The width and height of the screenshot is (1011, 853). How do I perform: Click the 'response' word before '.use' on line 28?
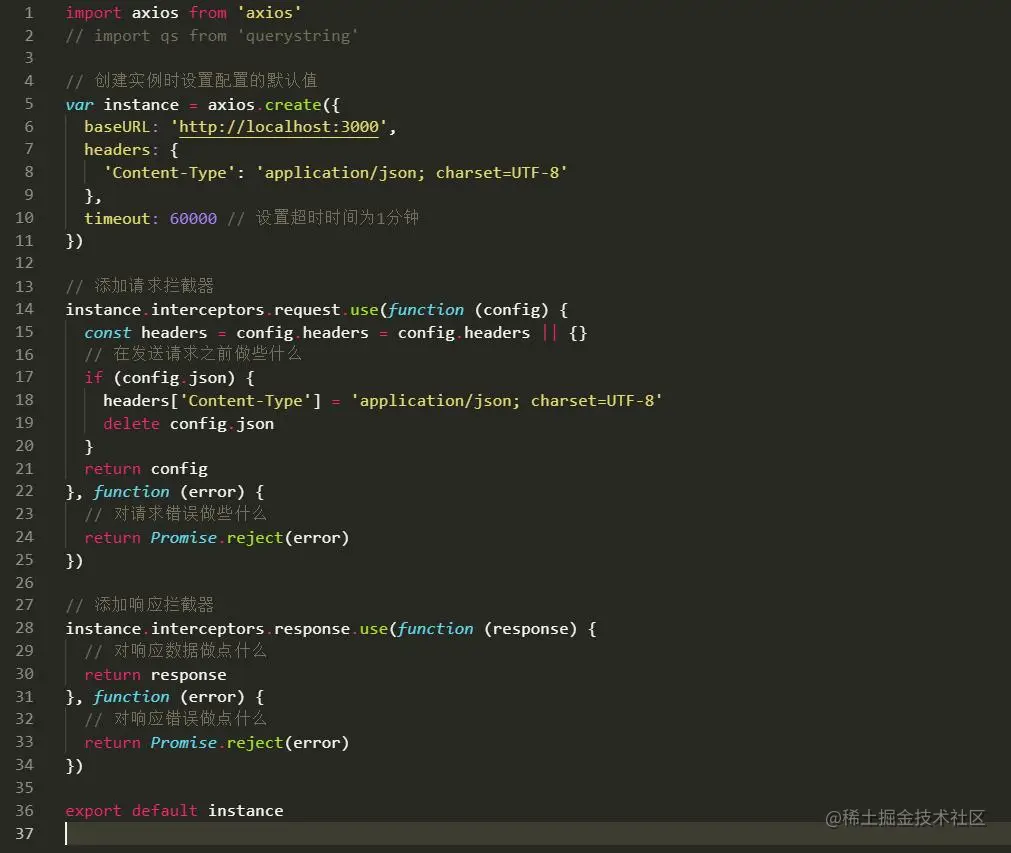point(312,629)
